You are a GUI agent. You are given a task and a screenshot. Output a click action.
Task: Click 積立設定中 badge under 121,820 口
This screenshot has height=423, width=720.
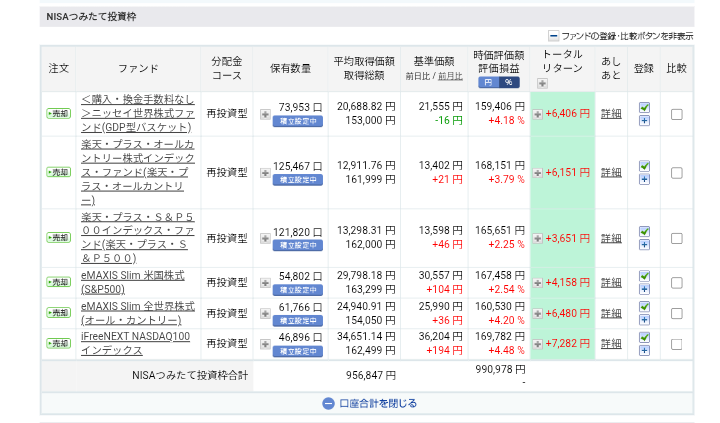(x=298, y=246)
